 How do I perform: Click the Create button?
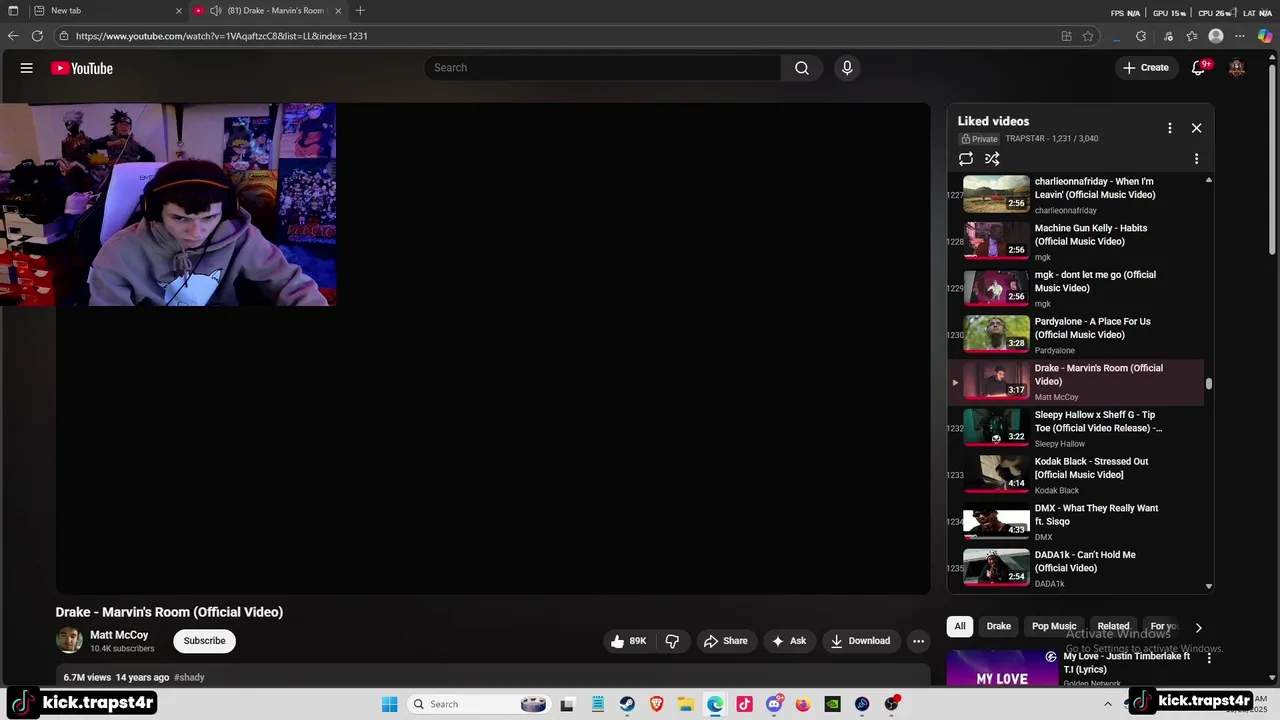(1145, 68)
